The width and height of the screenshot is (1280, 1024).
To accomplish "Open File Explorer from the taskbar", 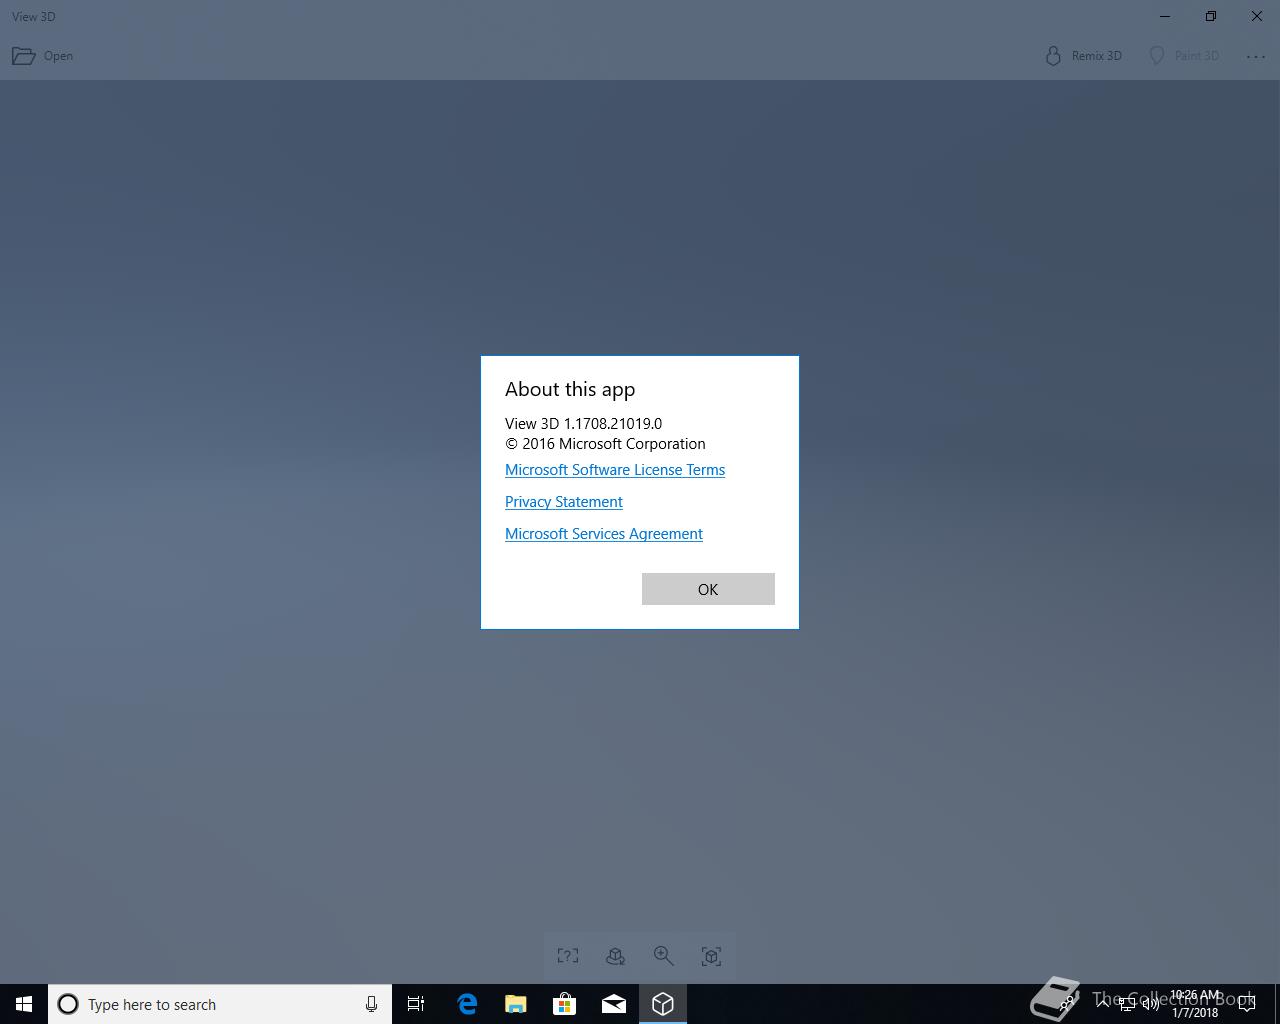I will point(516,1004).
